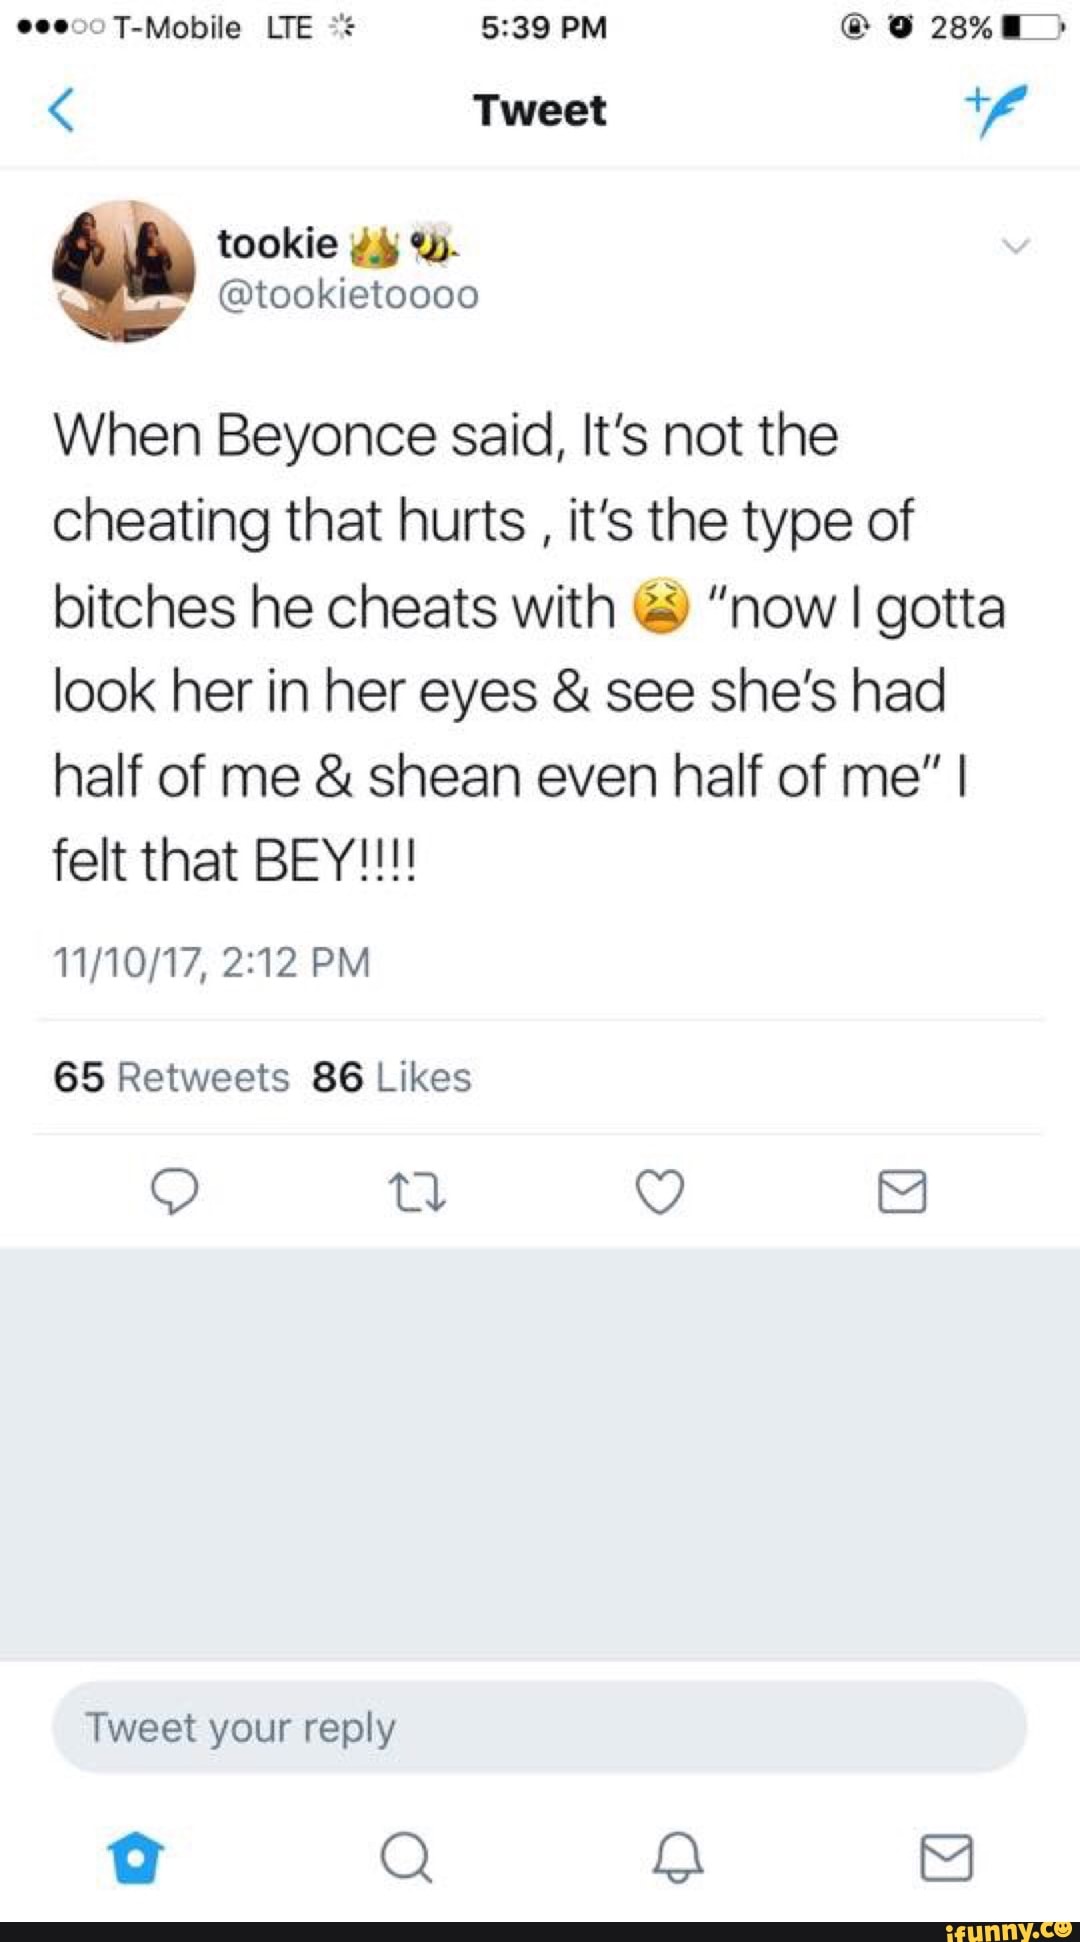Open the Notifications bell tab
1080x1942 pixels.
(678, 1858)
